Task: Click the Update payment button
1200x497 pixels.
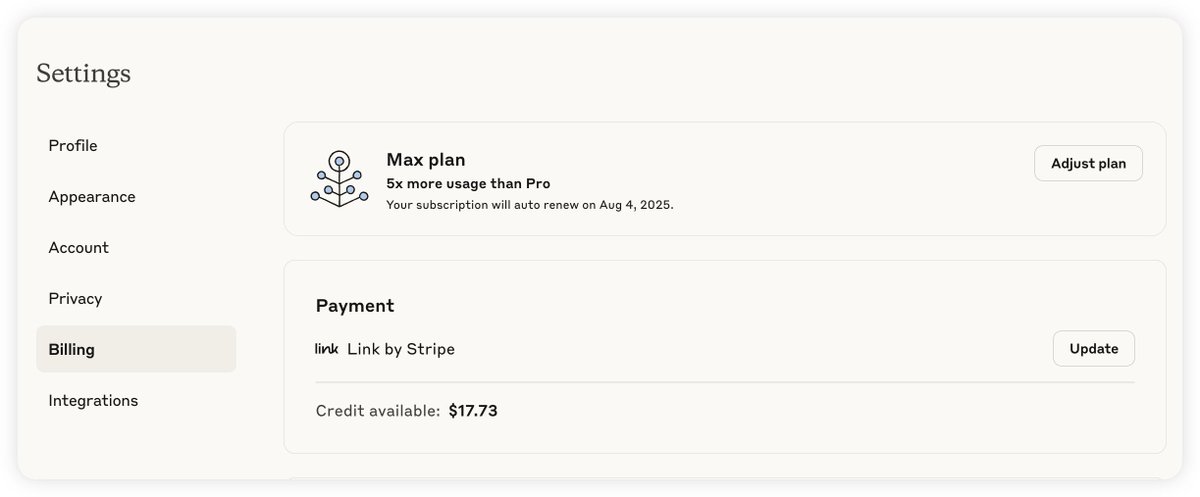Action: coord(1093,349)
